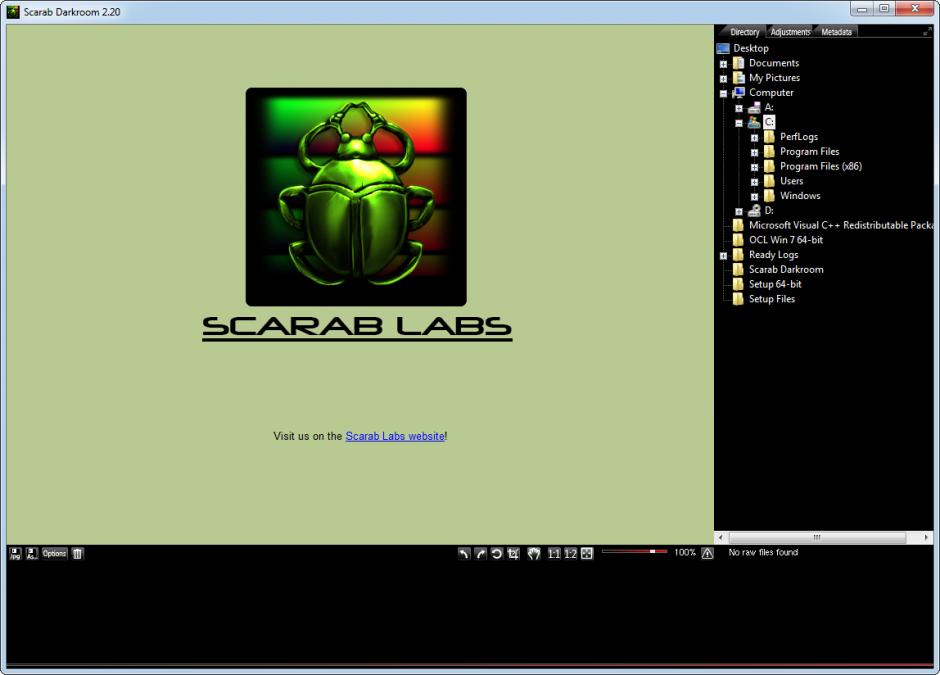Set zoom to 1:1
940x675 pixels.
click(x=554, y=553)
